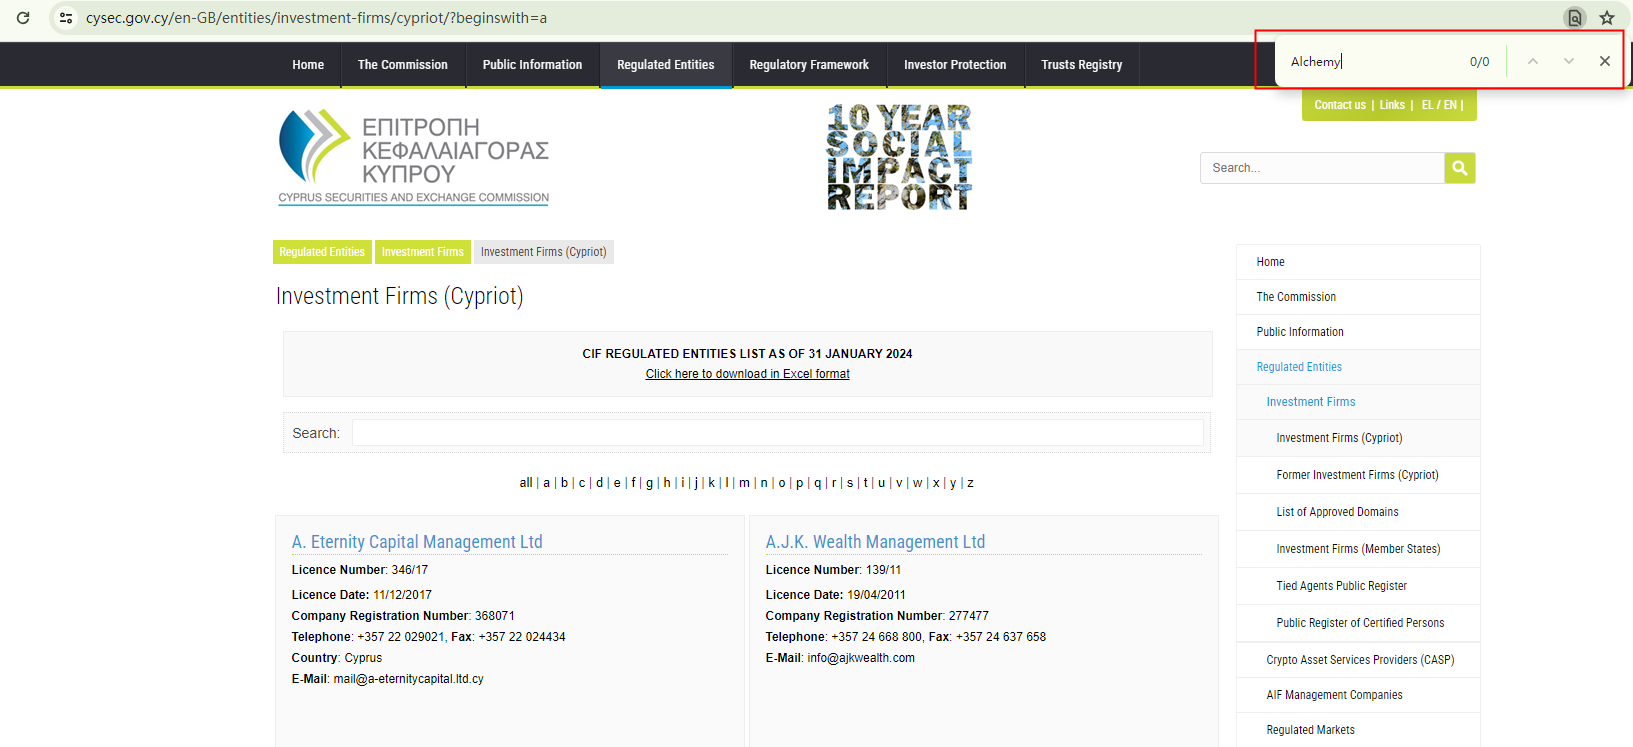The image size is (1633, 747).
Task: Open A. Eternity Capital Management Ltd entry
Action: (417, 542)
